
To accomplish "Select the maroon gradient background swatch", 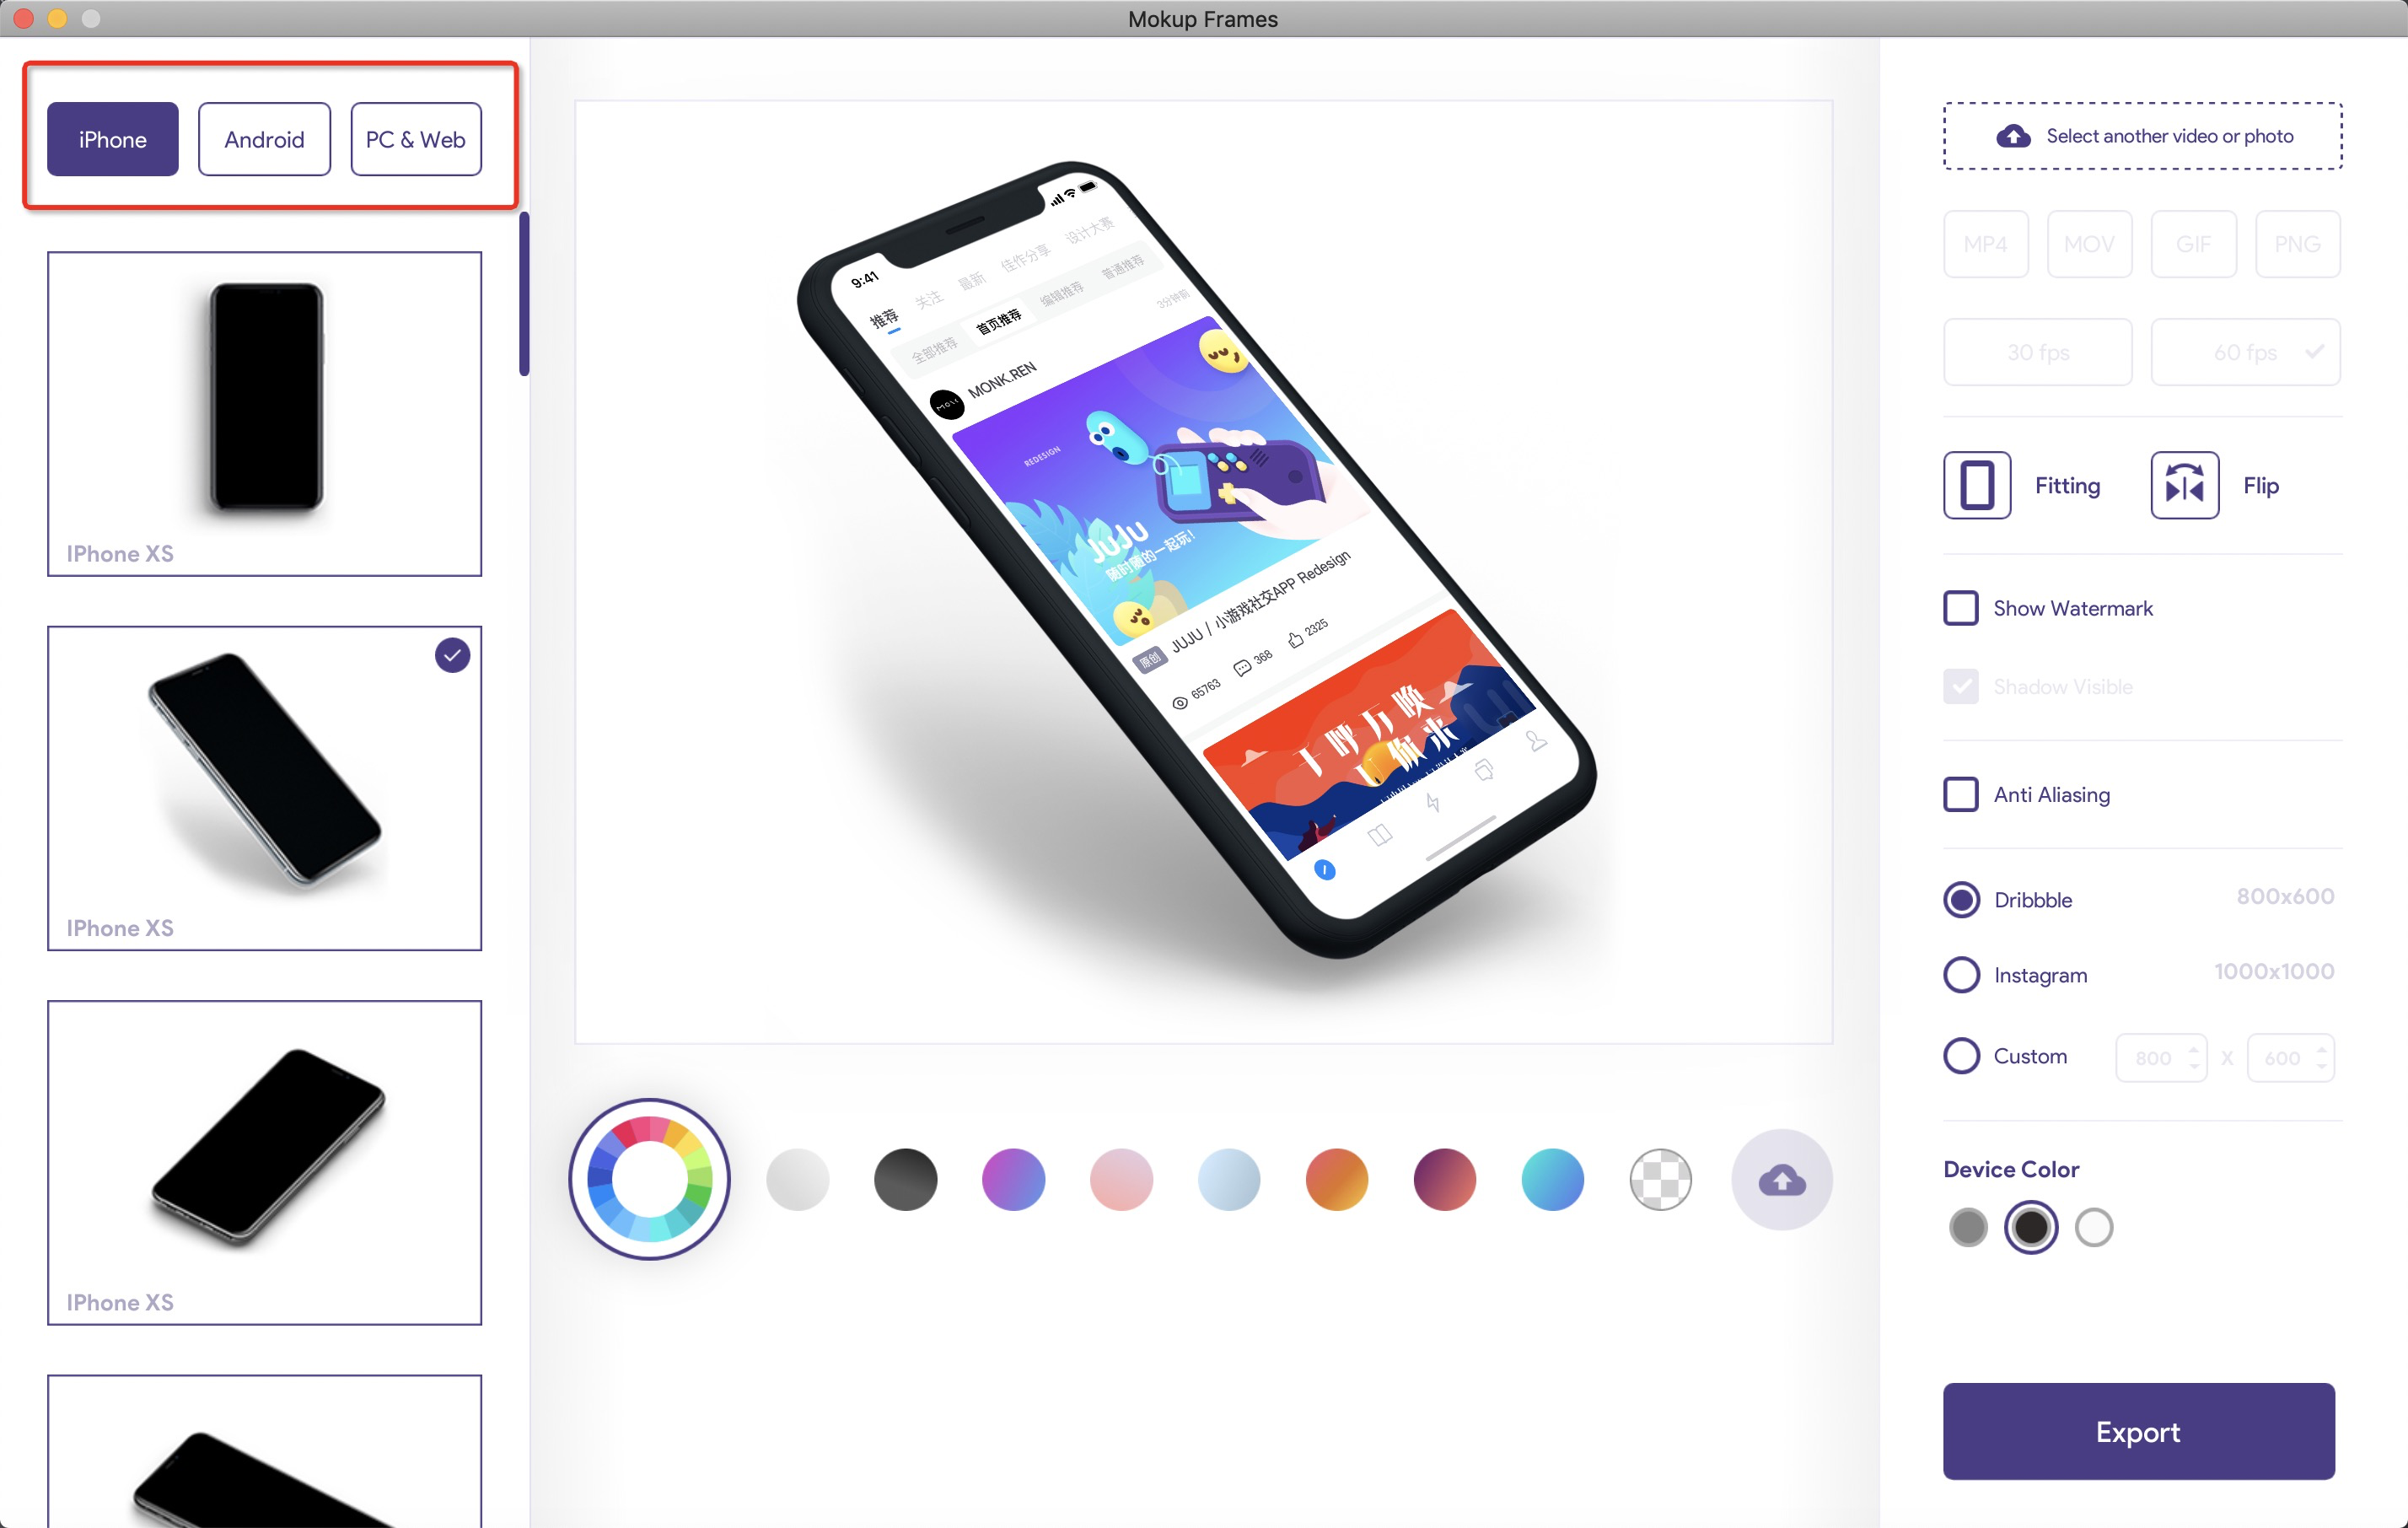I will click(x=1445, y=1179).
